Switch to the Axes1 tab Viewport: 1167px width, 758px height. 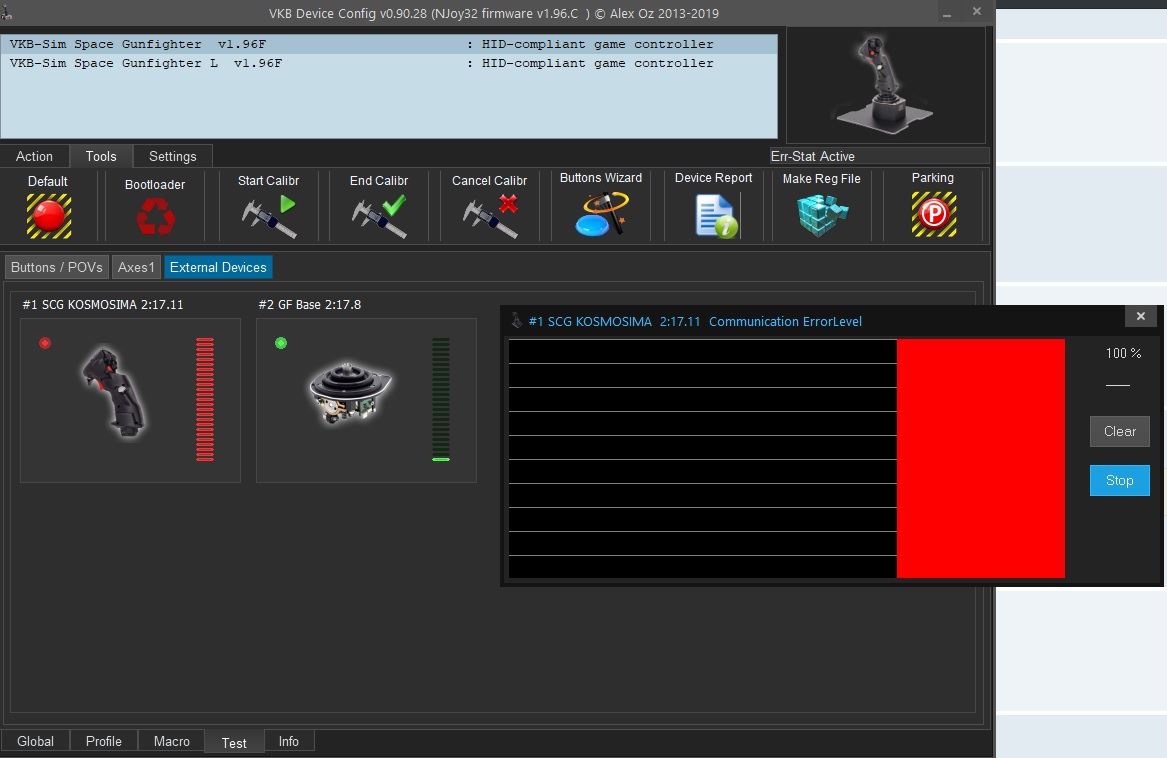click(x=136, y=267)
